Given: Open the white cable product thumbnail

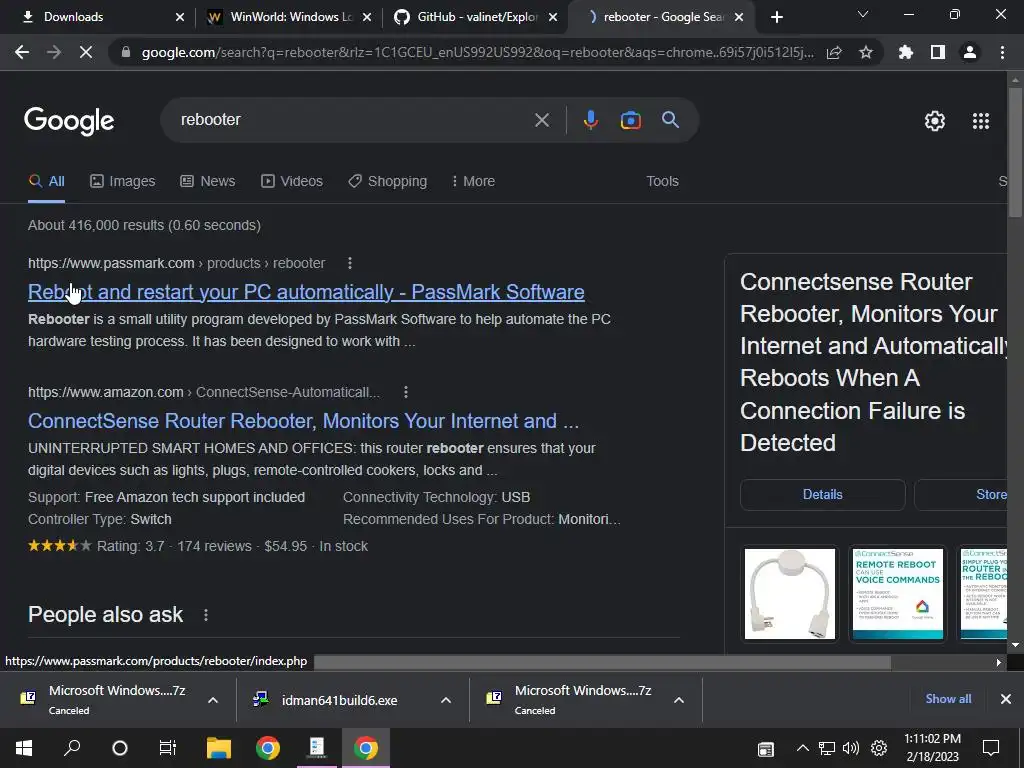Looking at the screenshot, I should click(790, 594).
